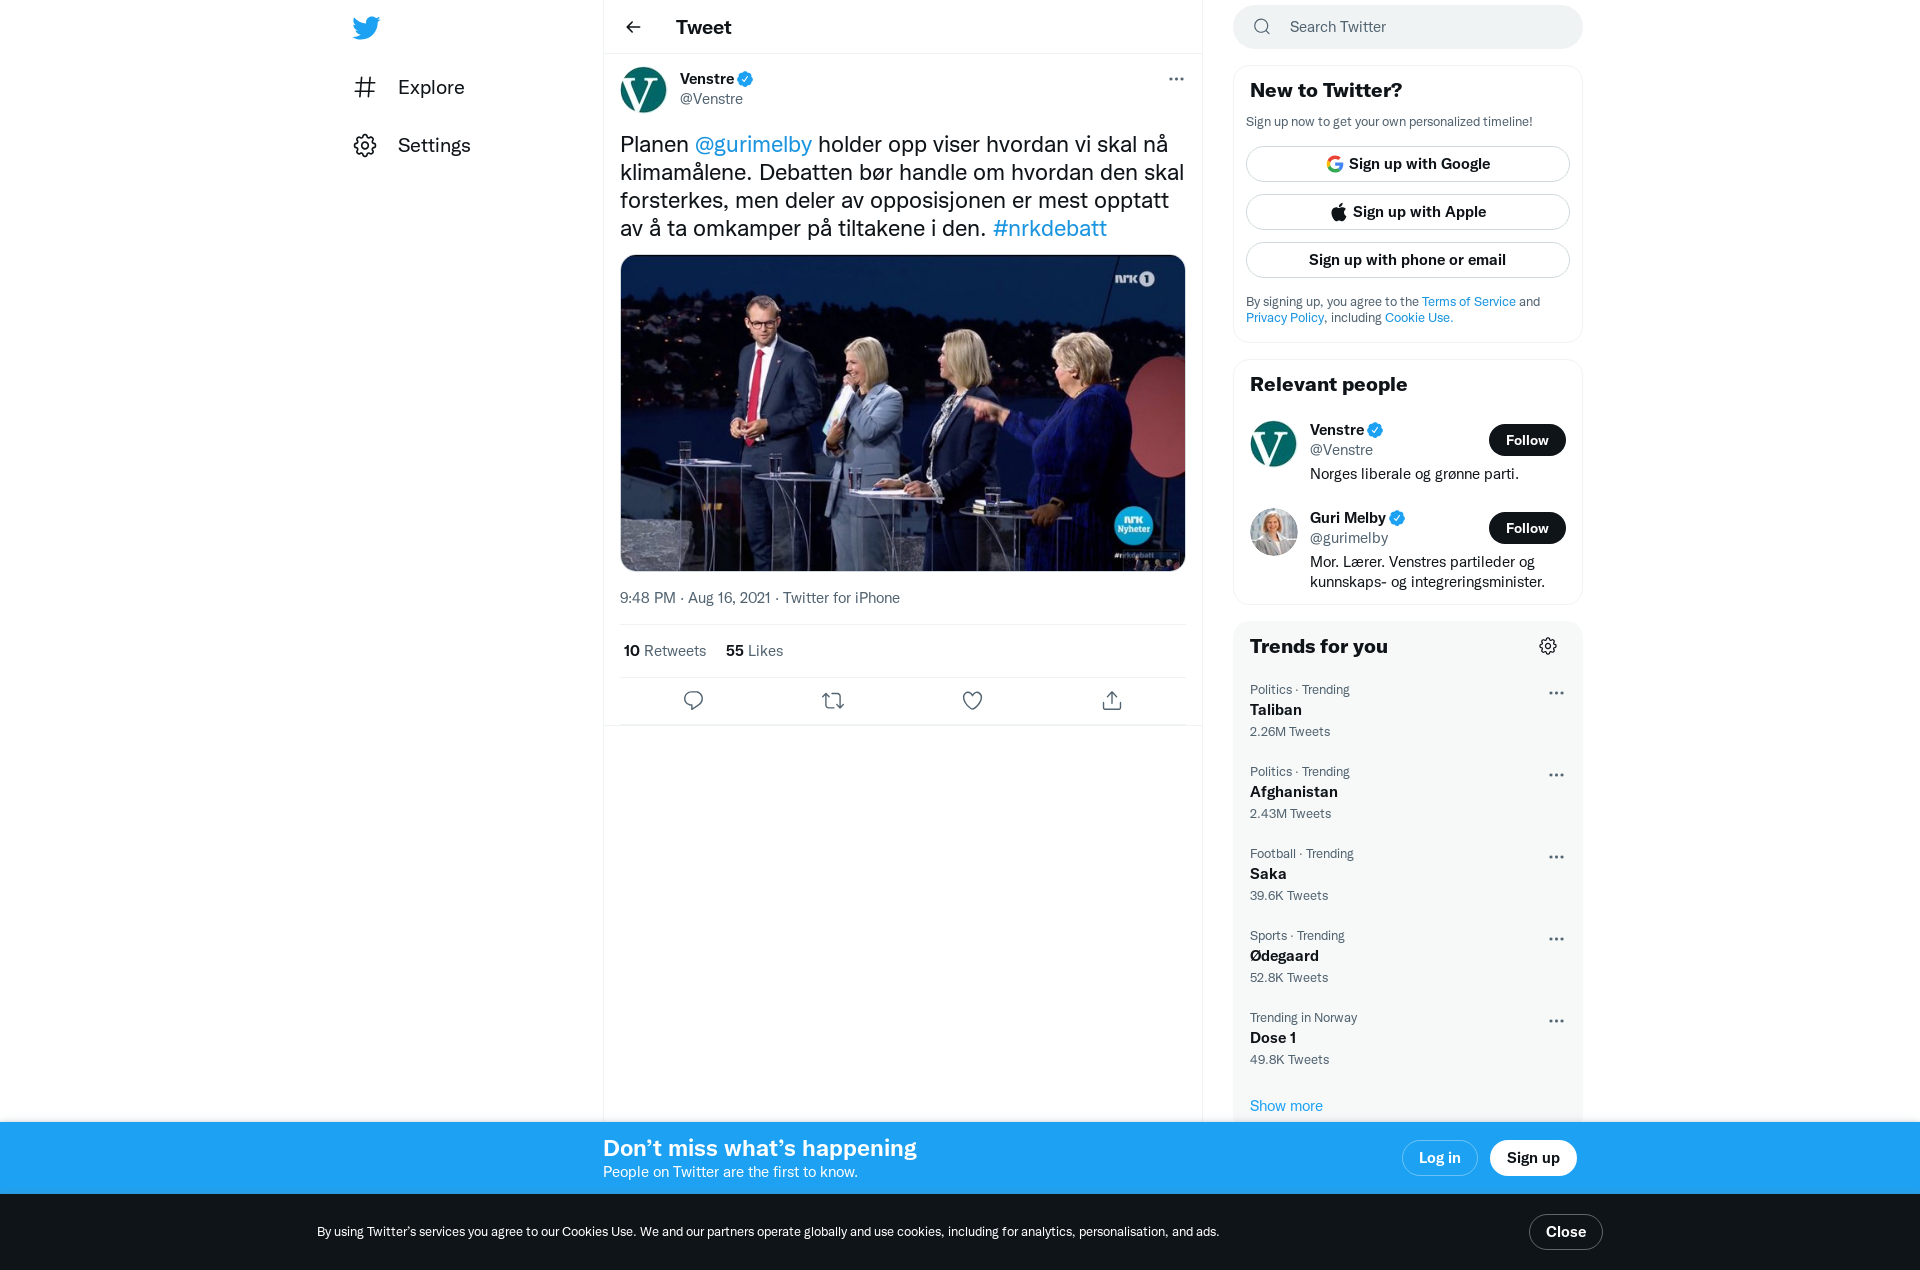Close the cookie notice
This screenshot has width=1920, height=1270.
click(1565, 1232)
